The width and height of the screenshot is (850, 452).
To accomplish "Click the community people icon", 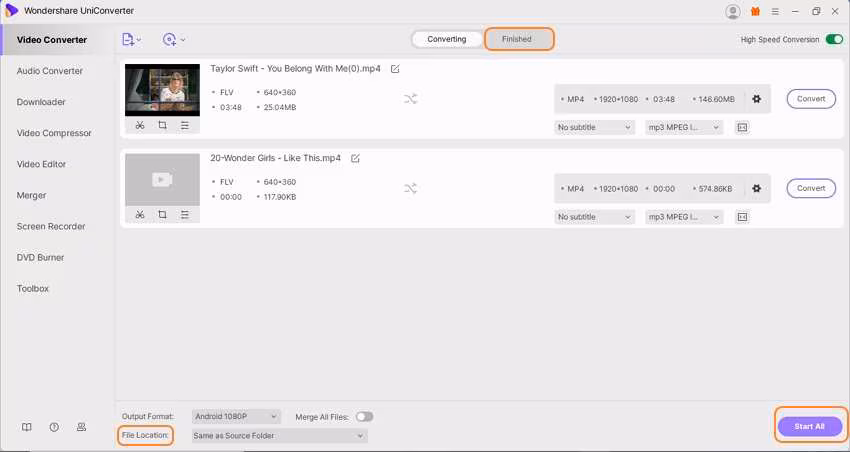I will click(81, 427).
